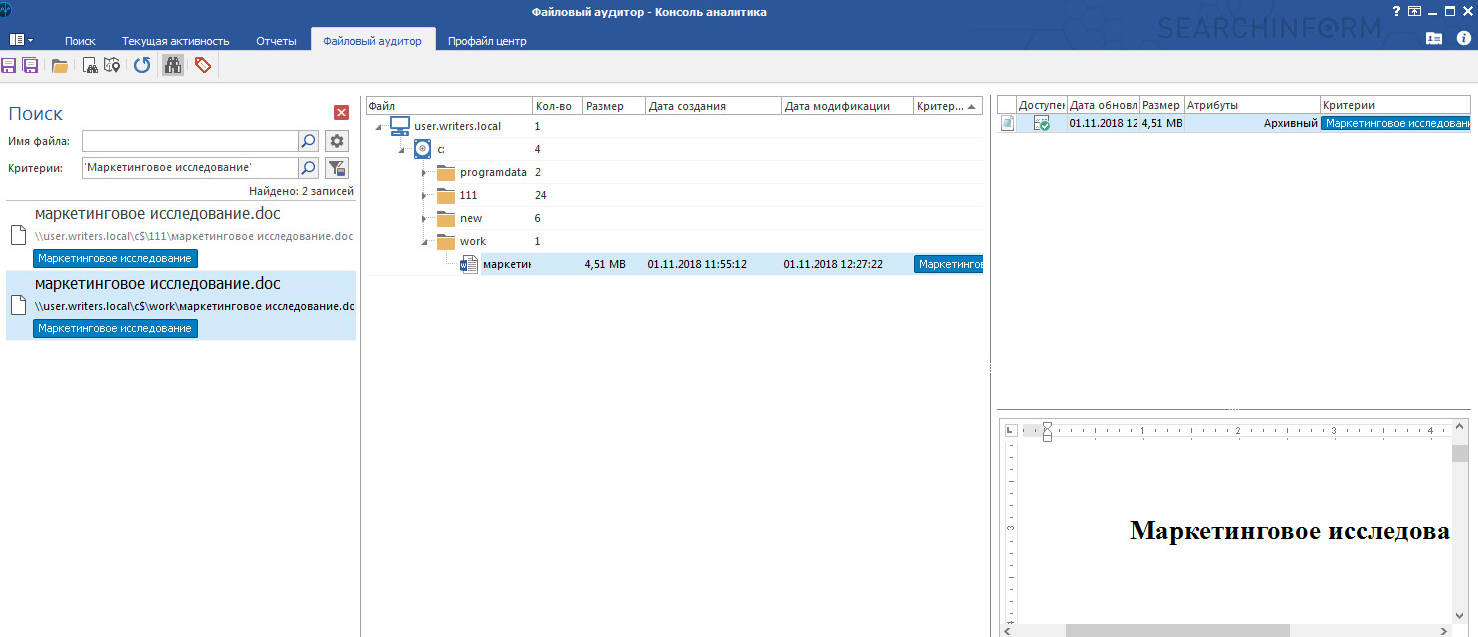This screenshot has height=637, width=1478.
Task: Close the Поиск panel with red X
Action: pos(341,113)
